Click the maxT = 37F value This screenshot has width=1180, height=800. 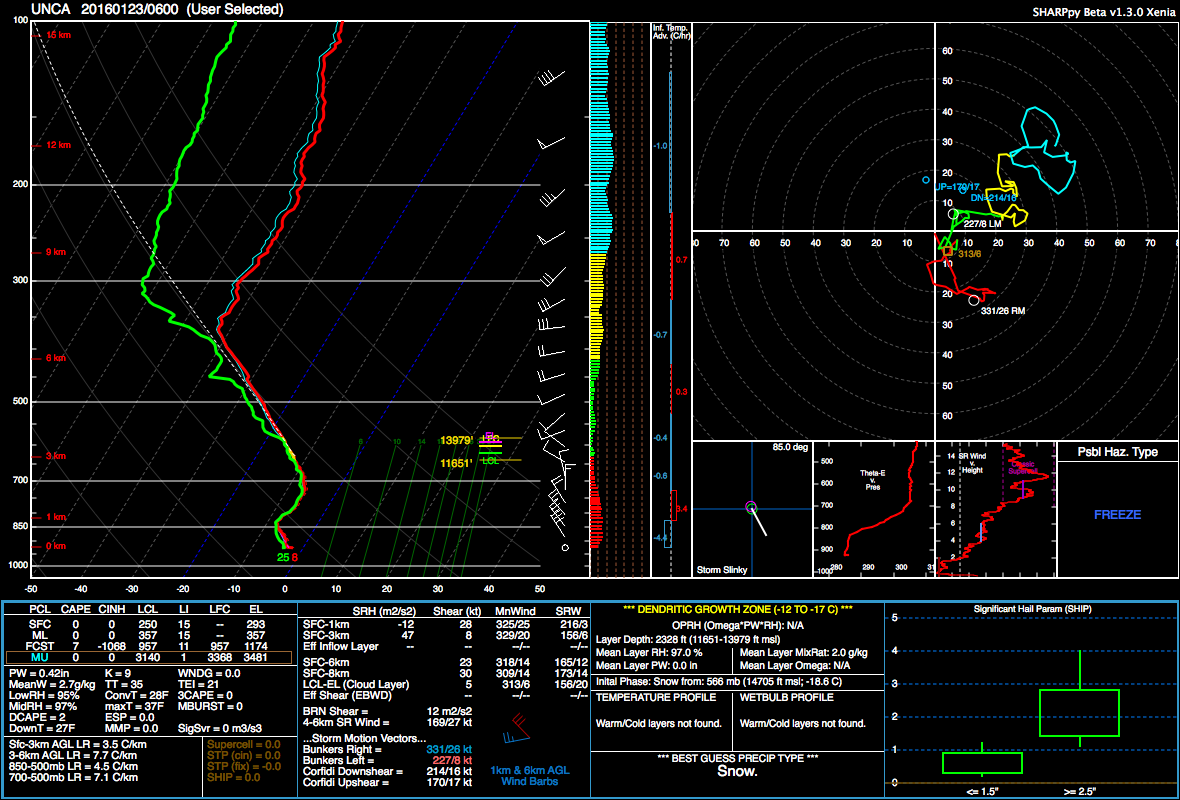134,707
